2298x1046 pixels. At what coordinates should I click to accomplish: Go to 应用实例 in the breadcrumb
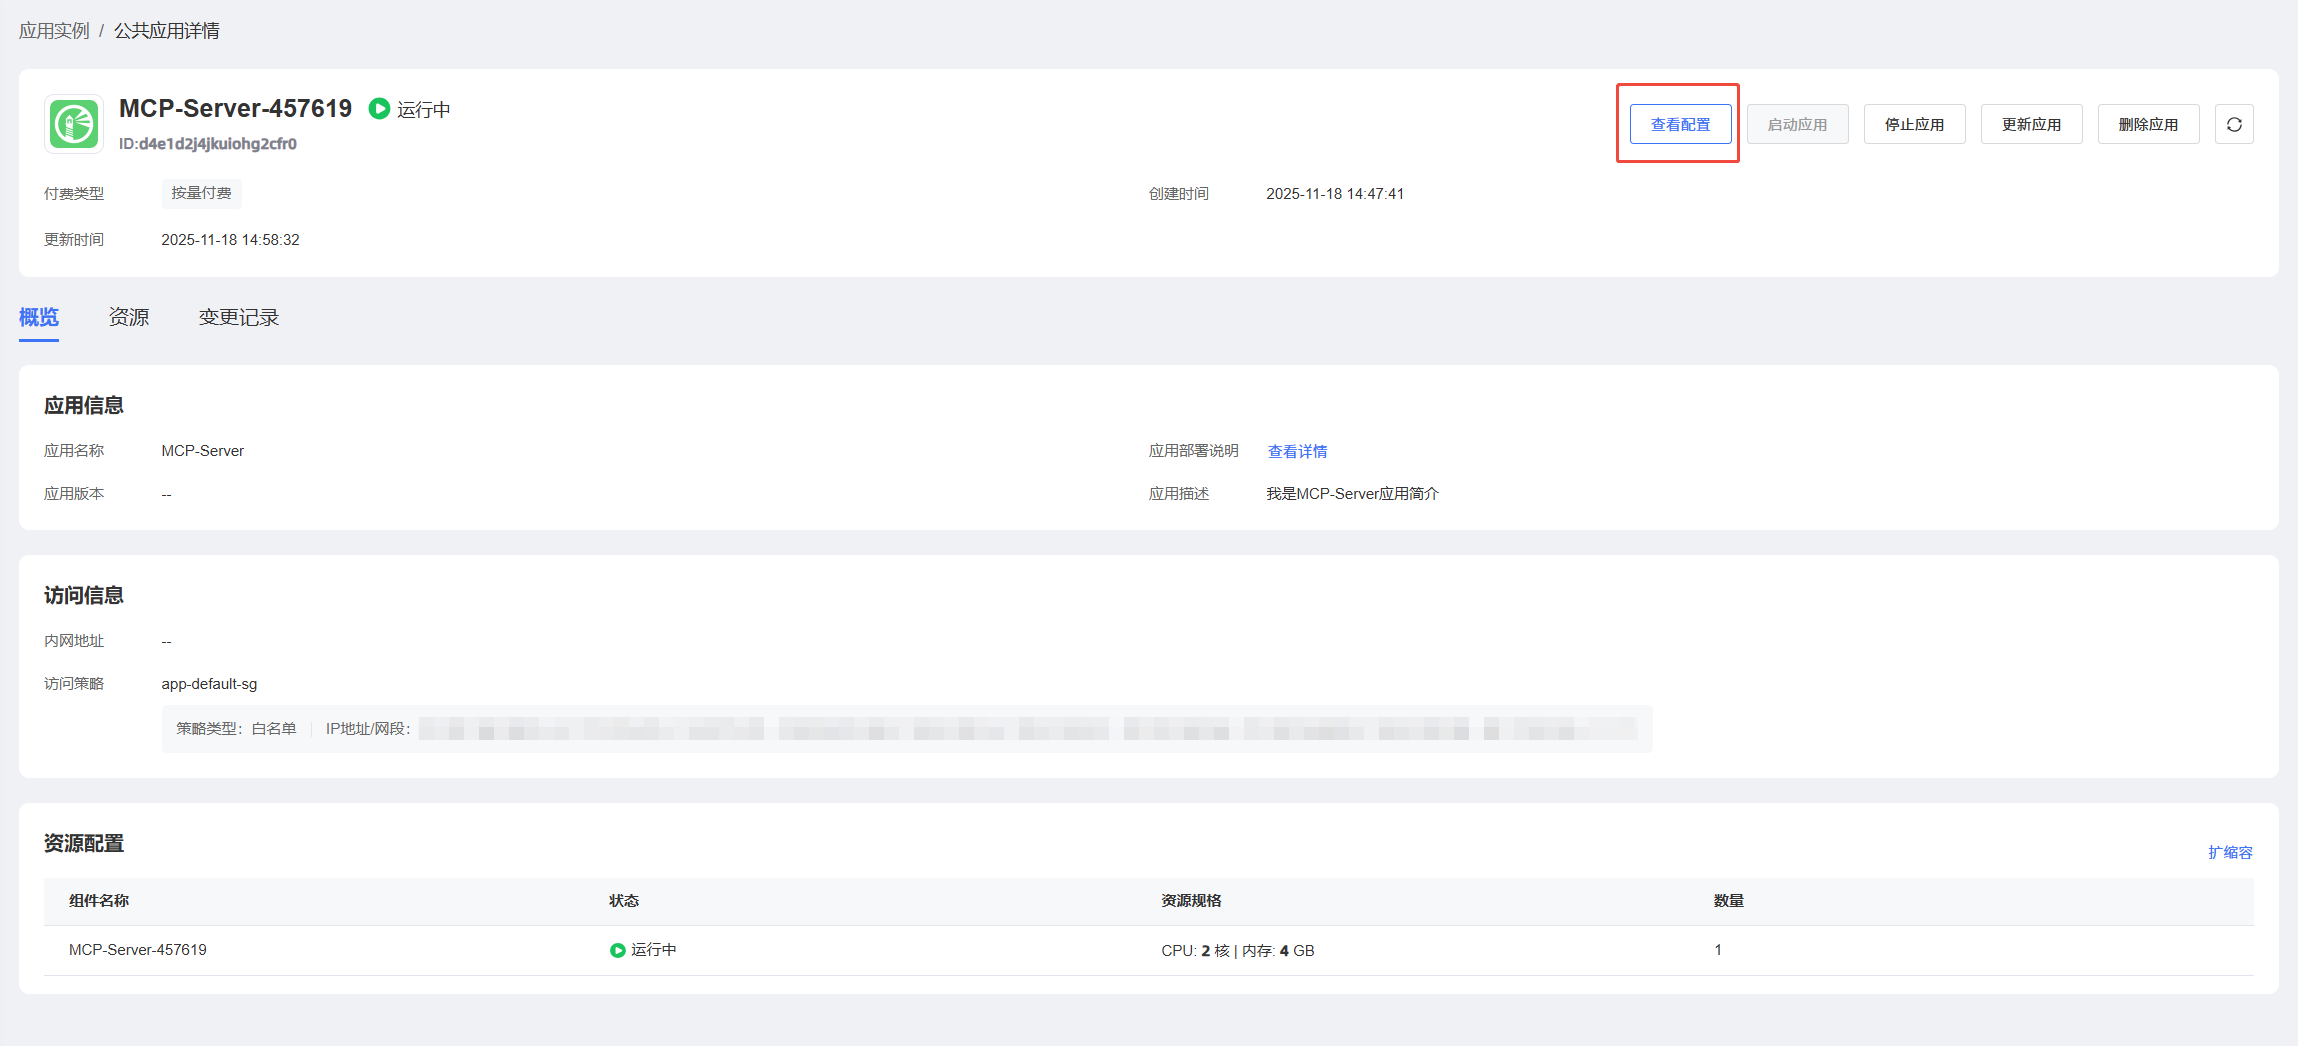[54, 31]
